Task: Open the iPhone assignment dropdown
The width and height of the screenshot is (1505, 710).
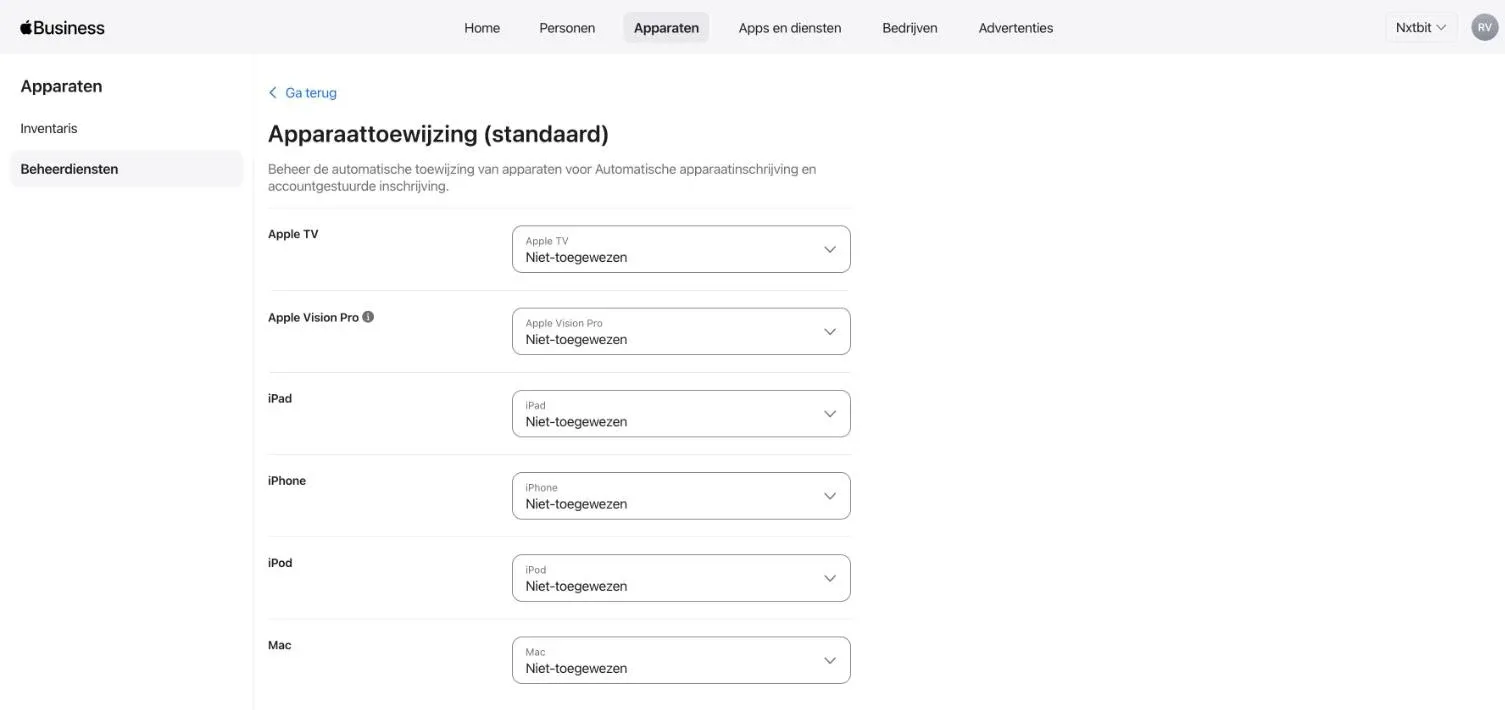Action: [681, 496]
